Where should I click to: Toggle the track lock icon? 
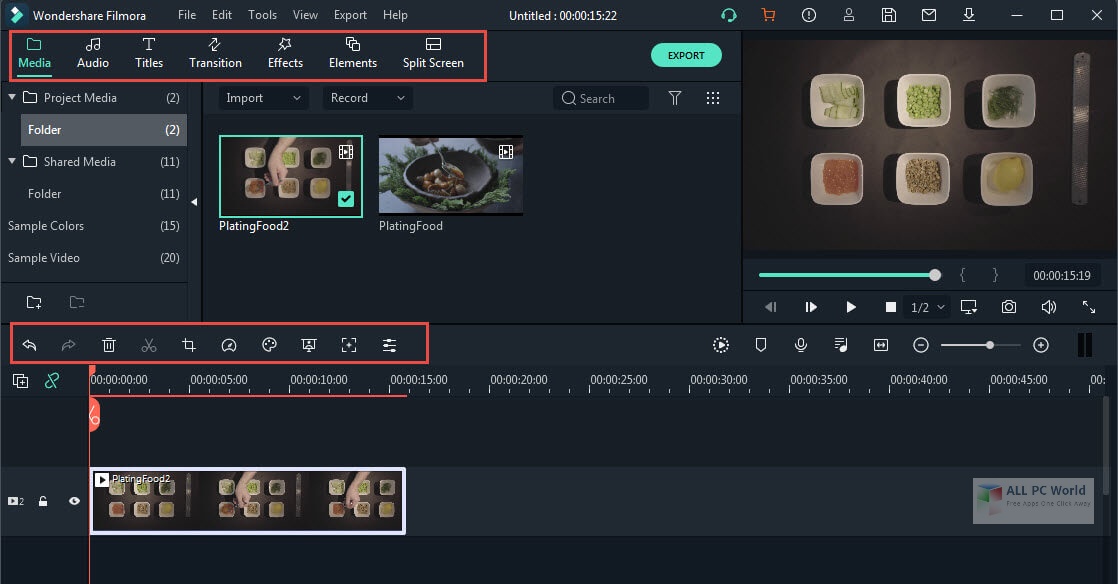(43, 501)
